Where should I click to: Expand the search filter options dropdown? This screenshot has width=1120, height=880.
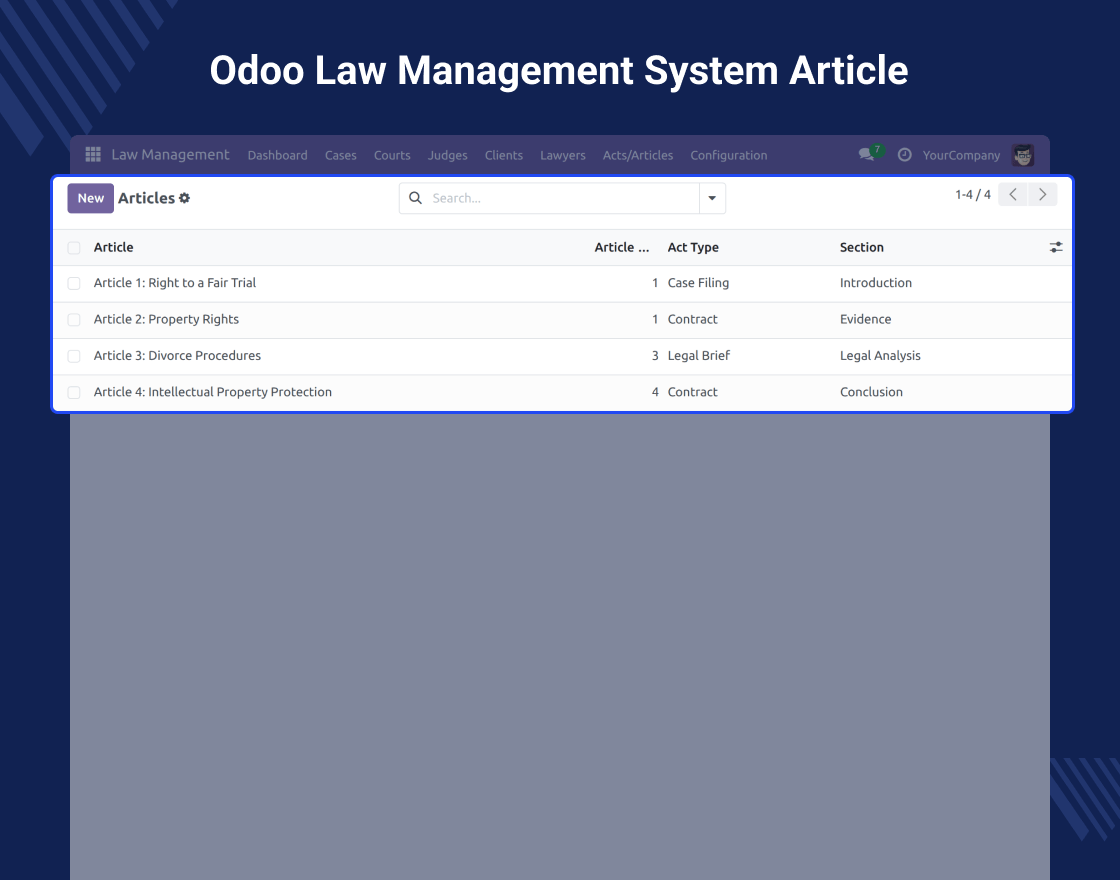point(712,198)
